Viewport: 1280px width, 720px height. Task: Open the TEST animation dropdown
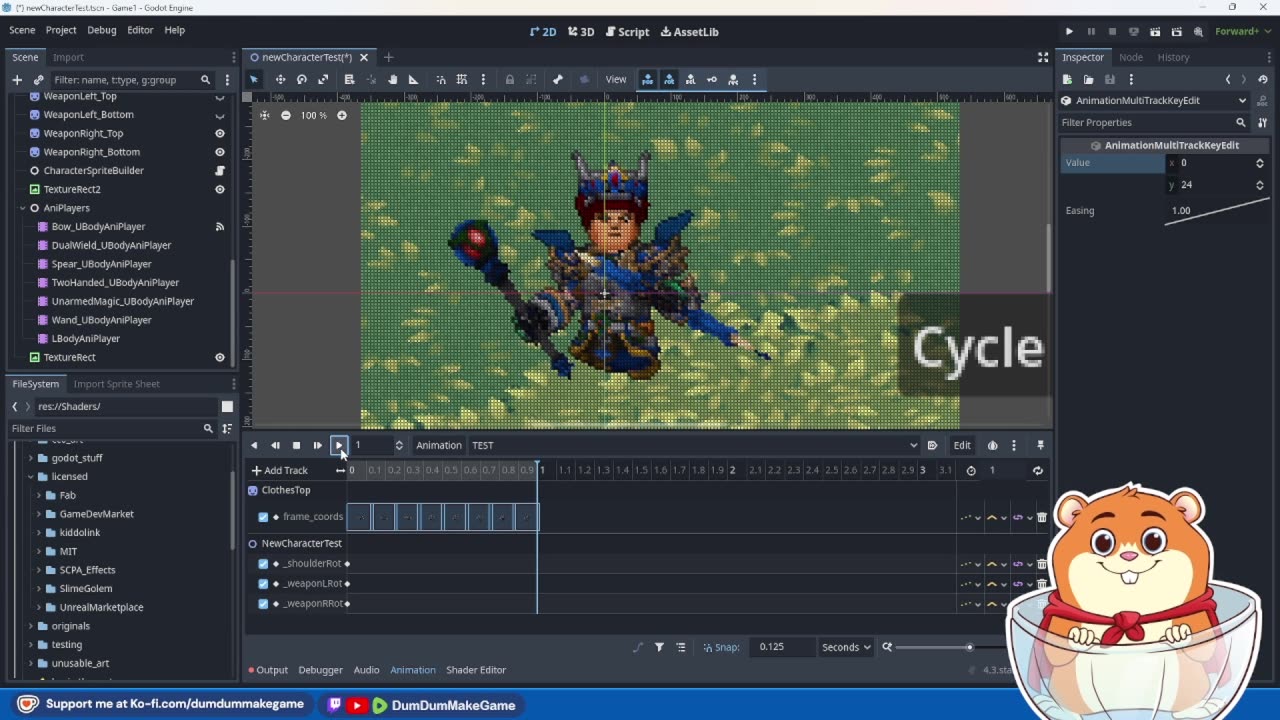pos(694,445)
